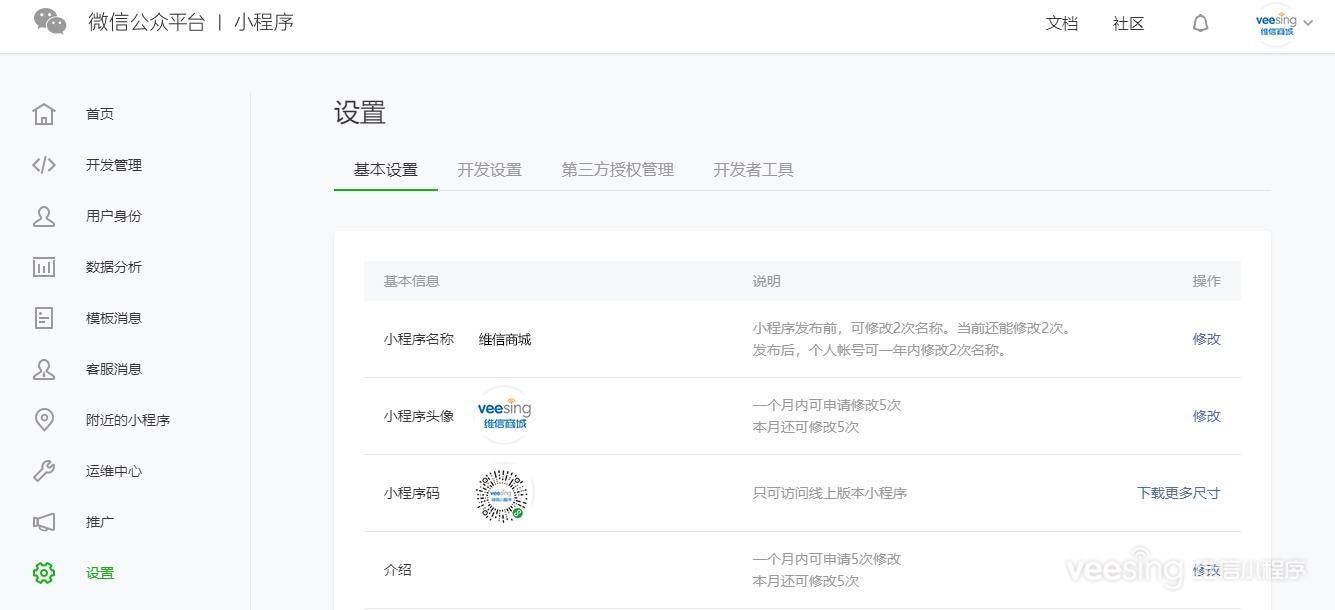Click the home icon in the sidebar

point(44,114)
